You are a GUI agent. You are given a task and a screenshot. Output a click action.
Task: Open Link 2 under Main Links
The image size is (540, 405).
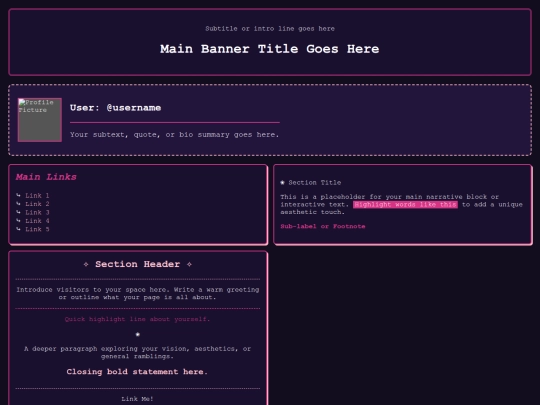[37, 204]
